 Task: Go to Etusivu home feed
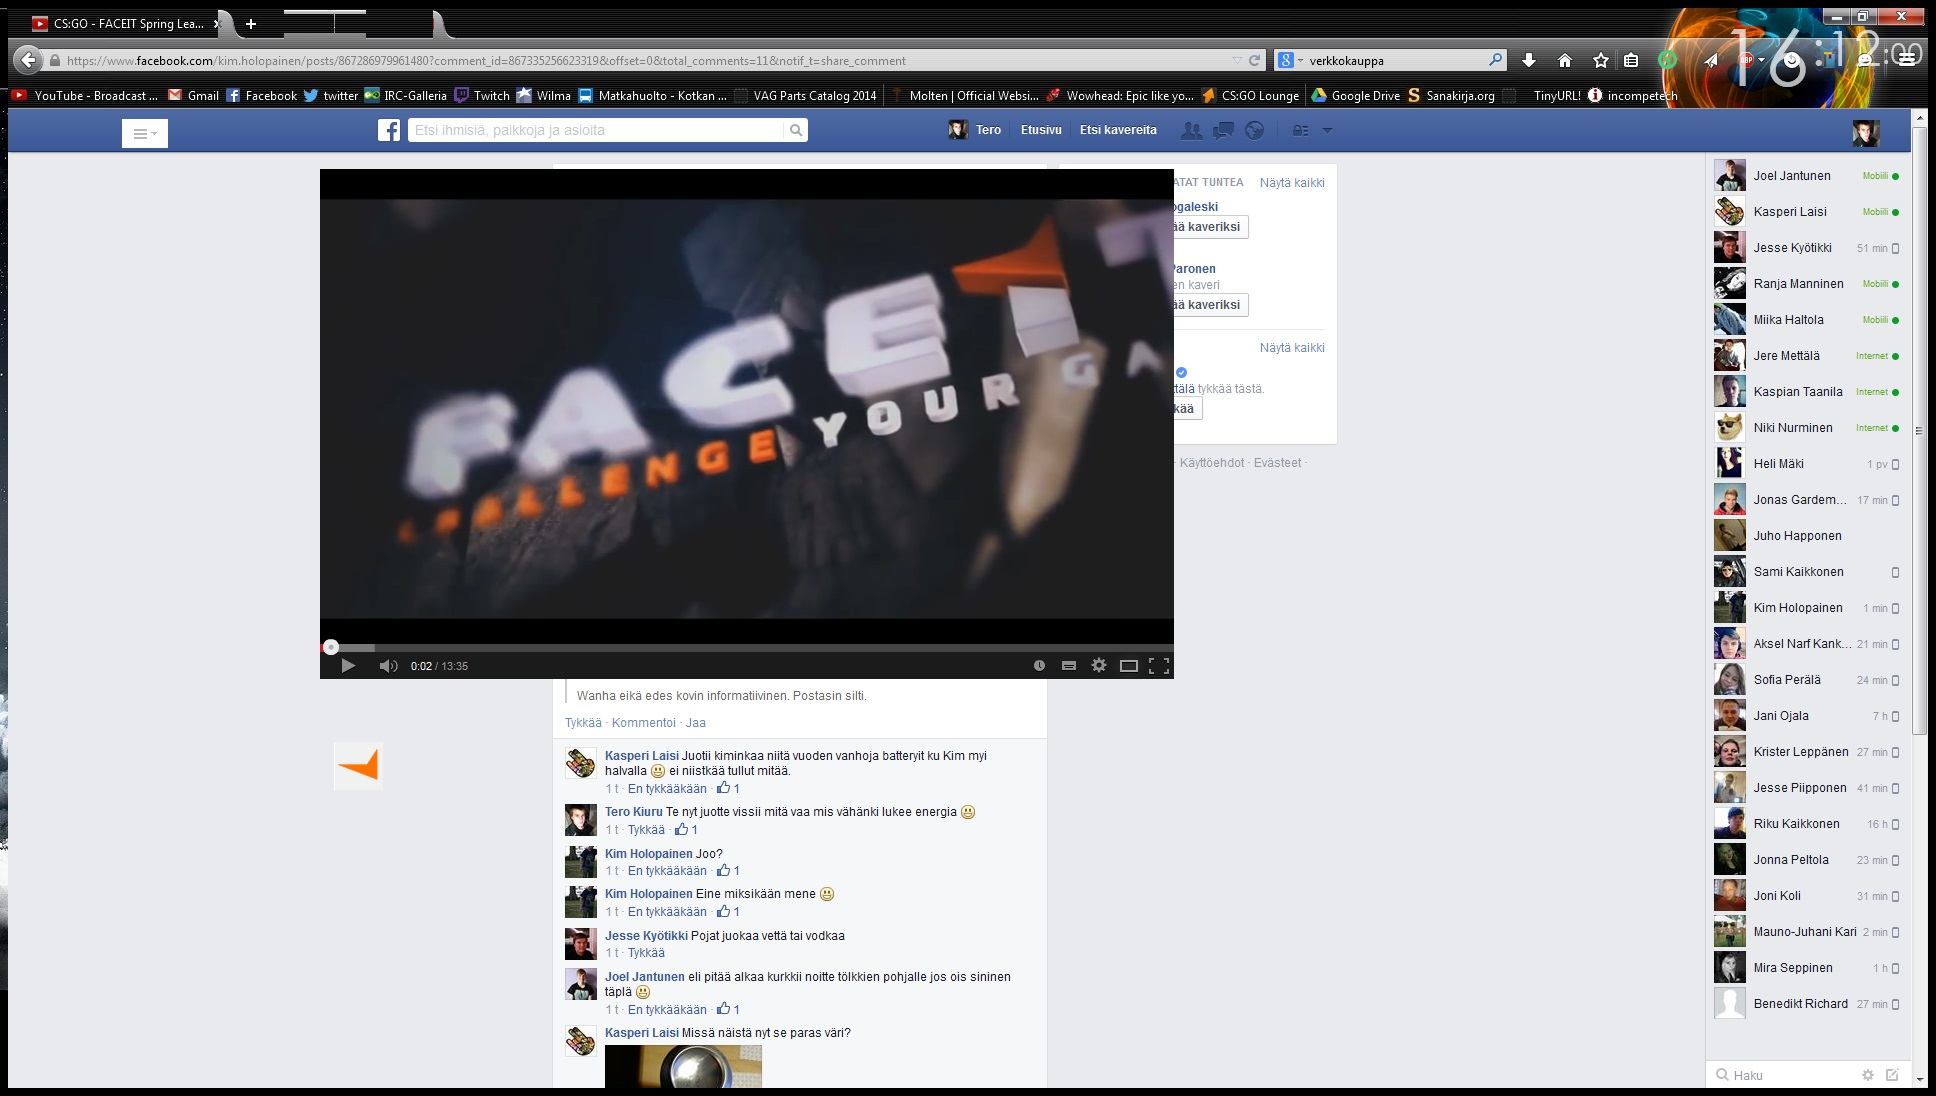click(x=1041, y=130)
